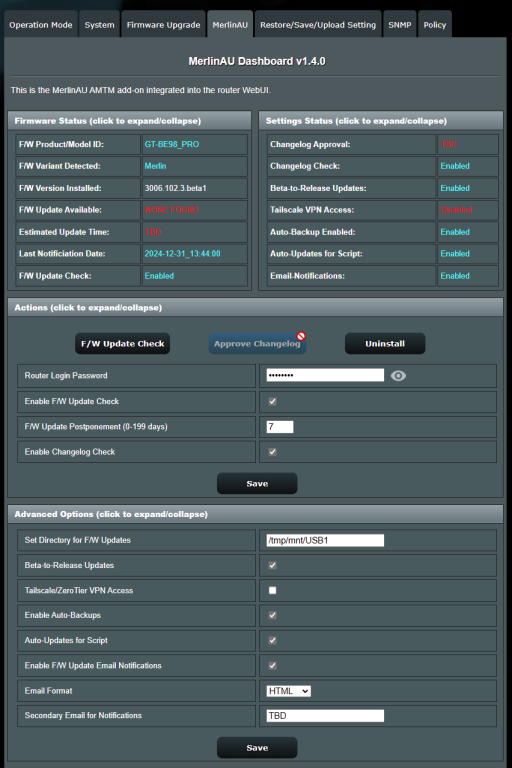This screenshot has width=512, height=768.
Task: Save the Advanced Options settings
Action: click(257, 748)
